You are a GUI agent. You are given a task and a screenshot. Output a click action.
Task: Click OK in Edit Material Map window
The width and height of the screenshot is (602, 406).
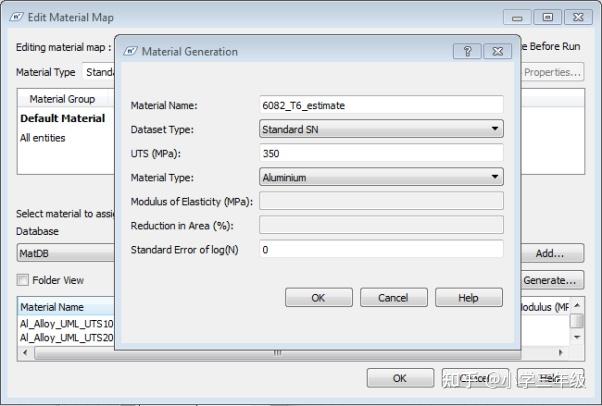click(x=400, y=378)
